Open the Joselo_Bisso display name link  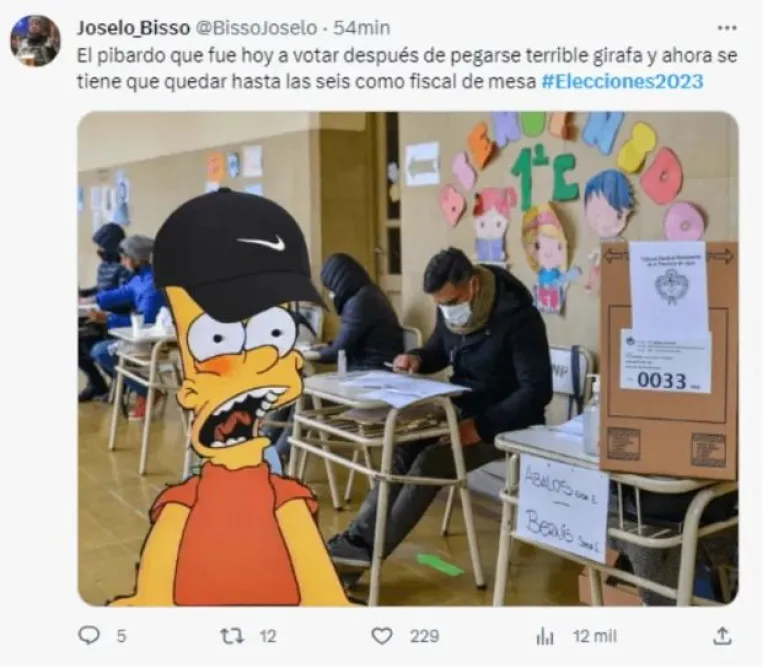coord(133,28)
